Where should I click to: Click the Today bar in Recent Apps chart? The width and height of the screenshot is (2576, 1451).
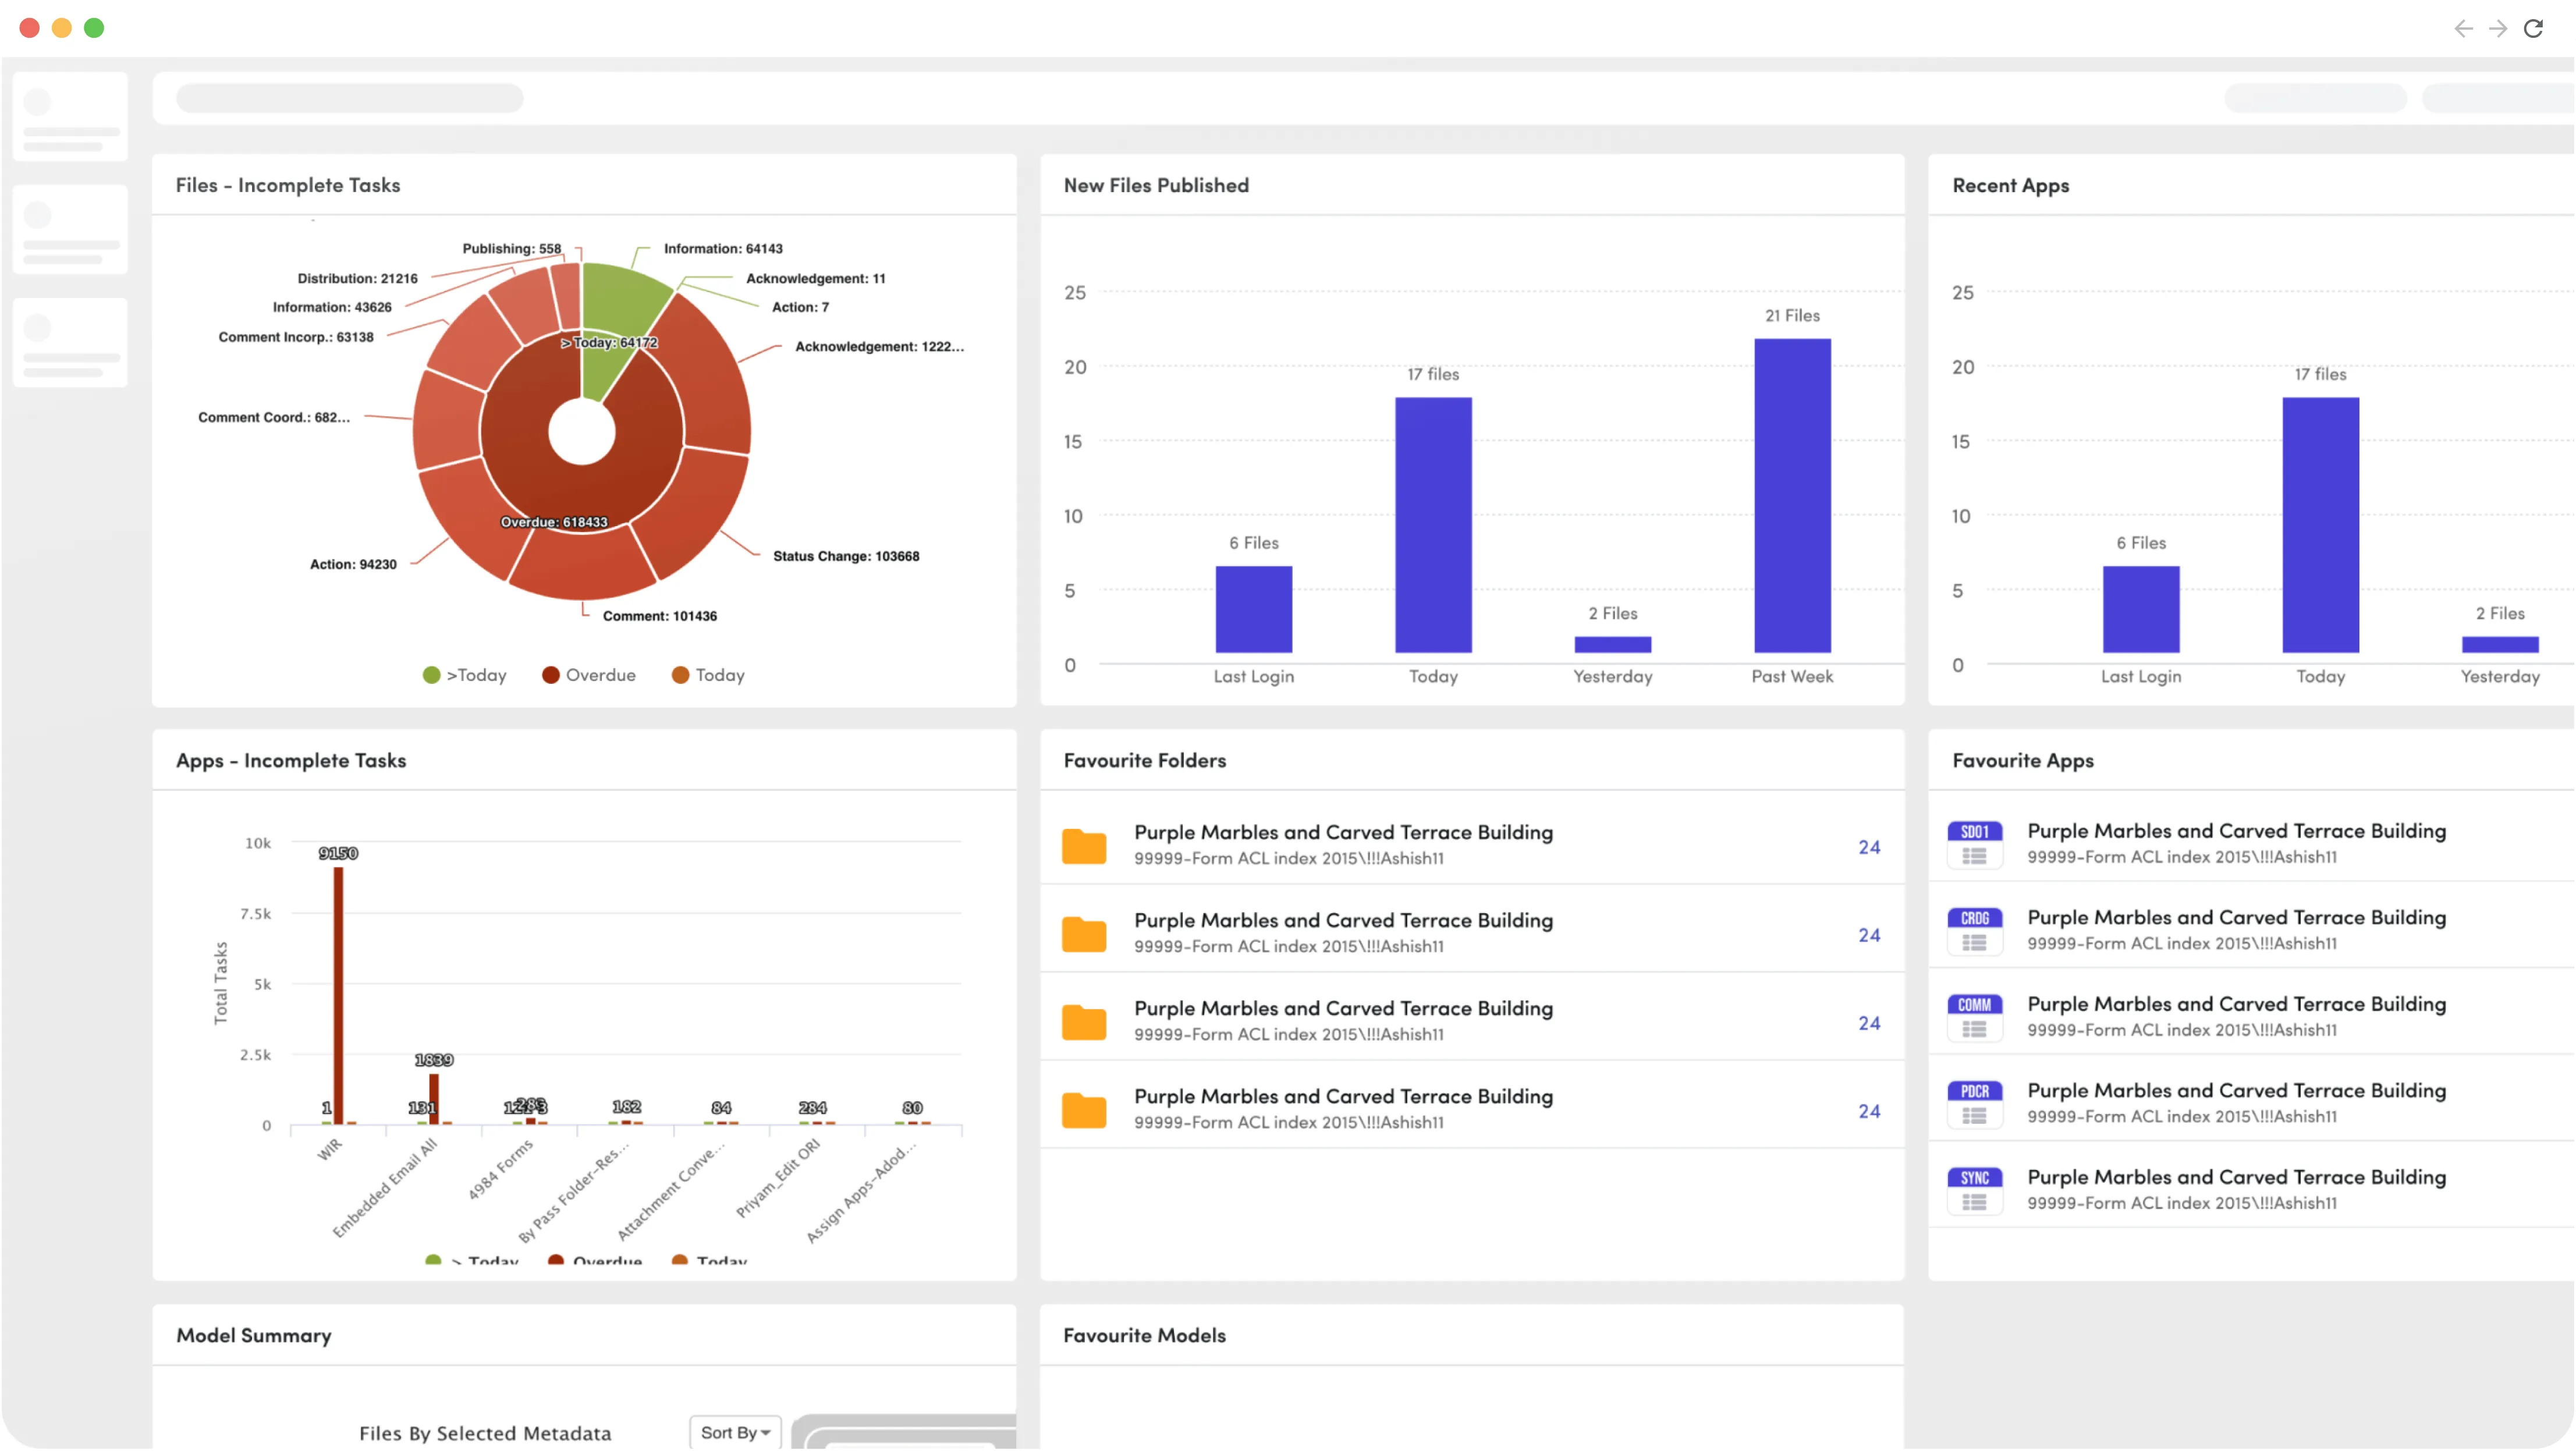click(2320, 525)
